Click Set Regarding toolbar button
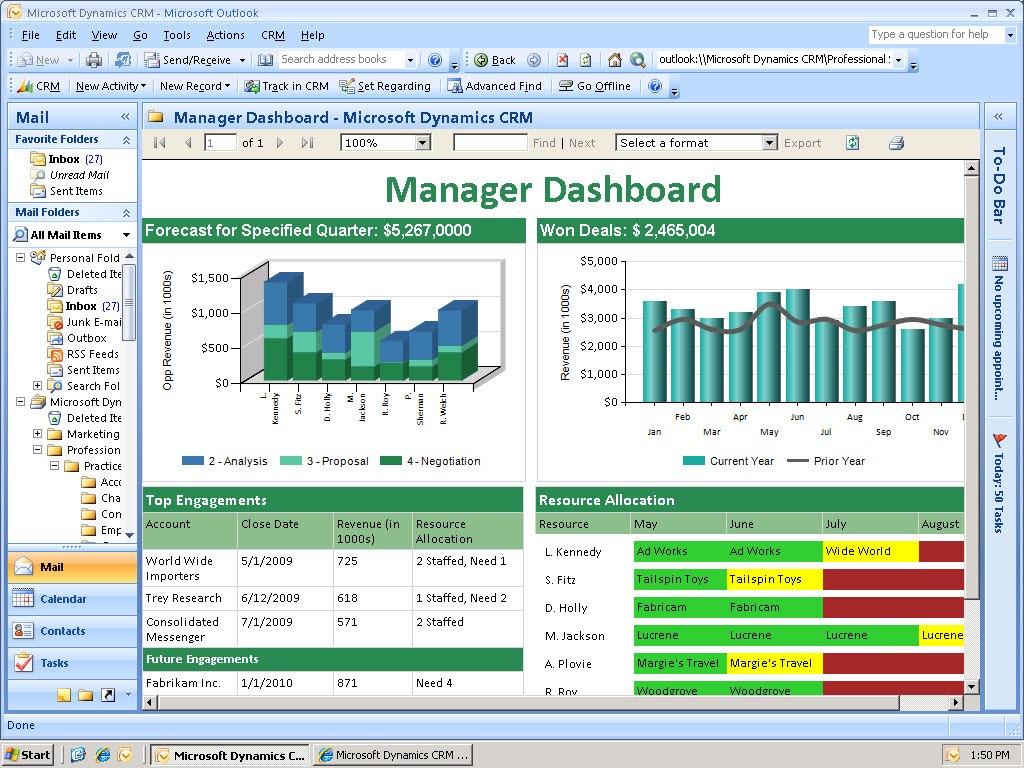Screen dimensions: 1024x768 tap(385, 86)
